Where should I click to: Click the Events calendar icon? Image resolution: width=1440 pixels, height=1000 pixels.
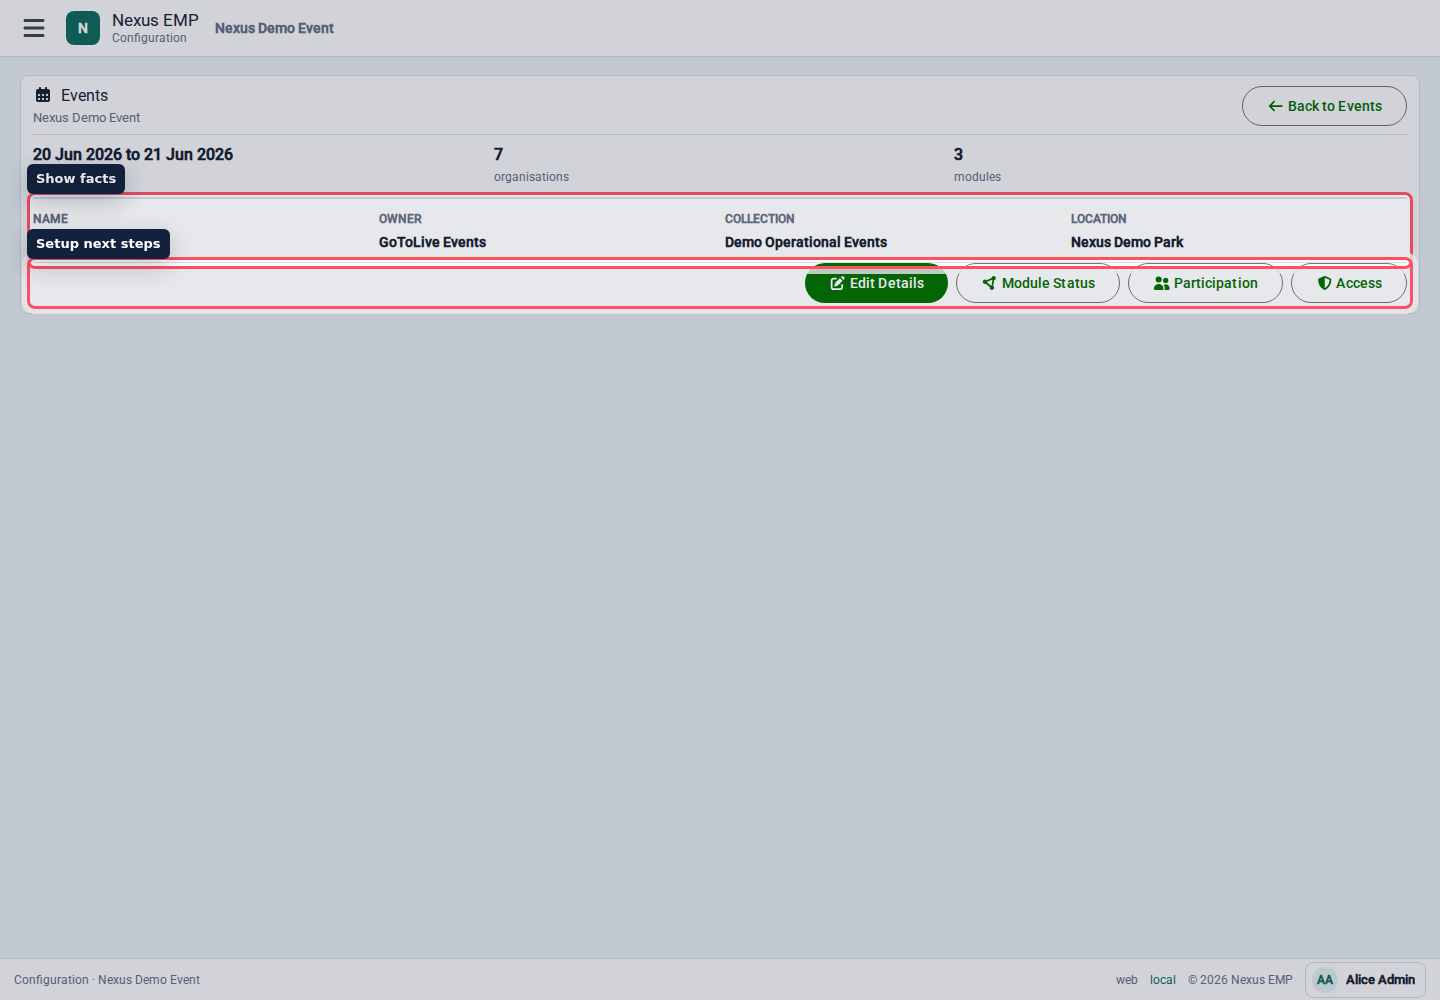point(43,95)
